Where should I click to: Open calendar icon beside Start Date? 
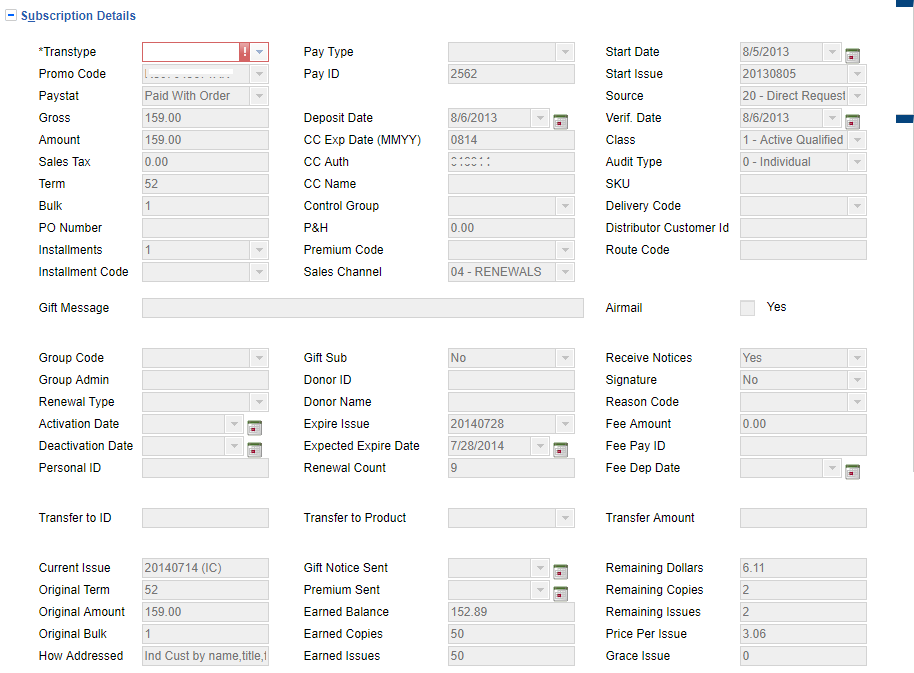(853, 55)
